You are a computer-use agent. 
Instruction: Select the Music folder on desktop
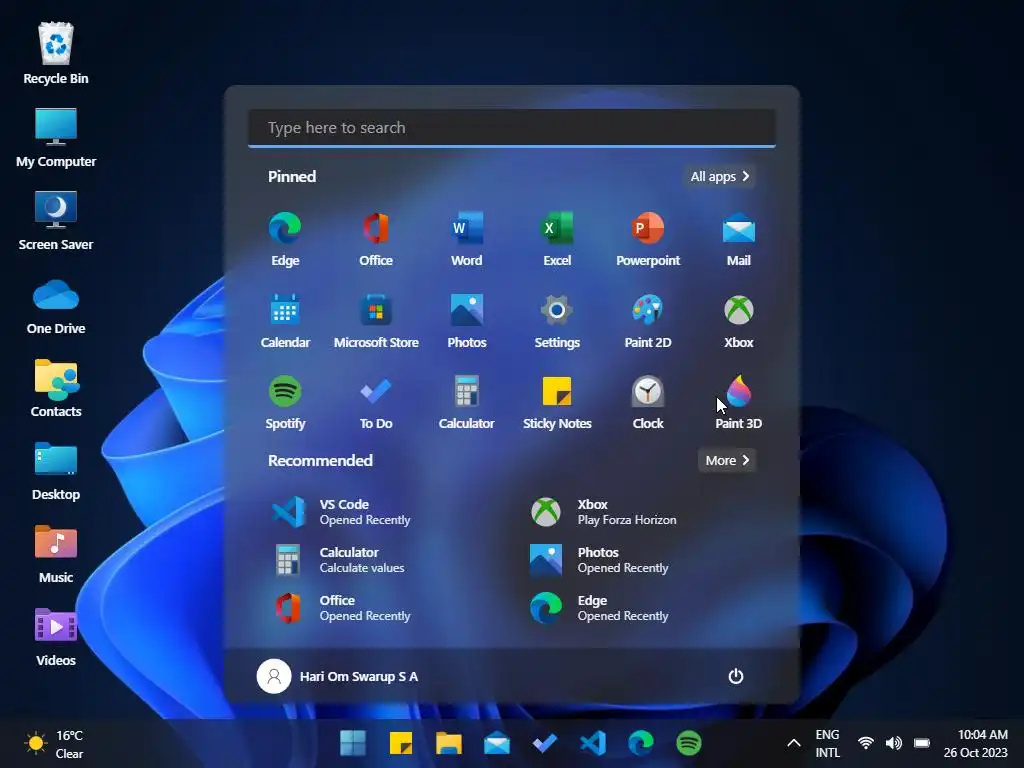(56, 554)
